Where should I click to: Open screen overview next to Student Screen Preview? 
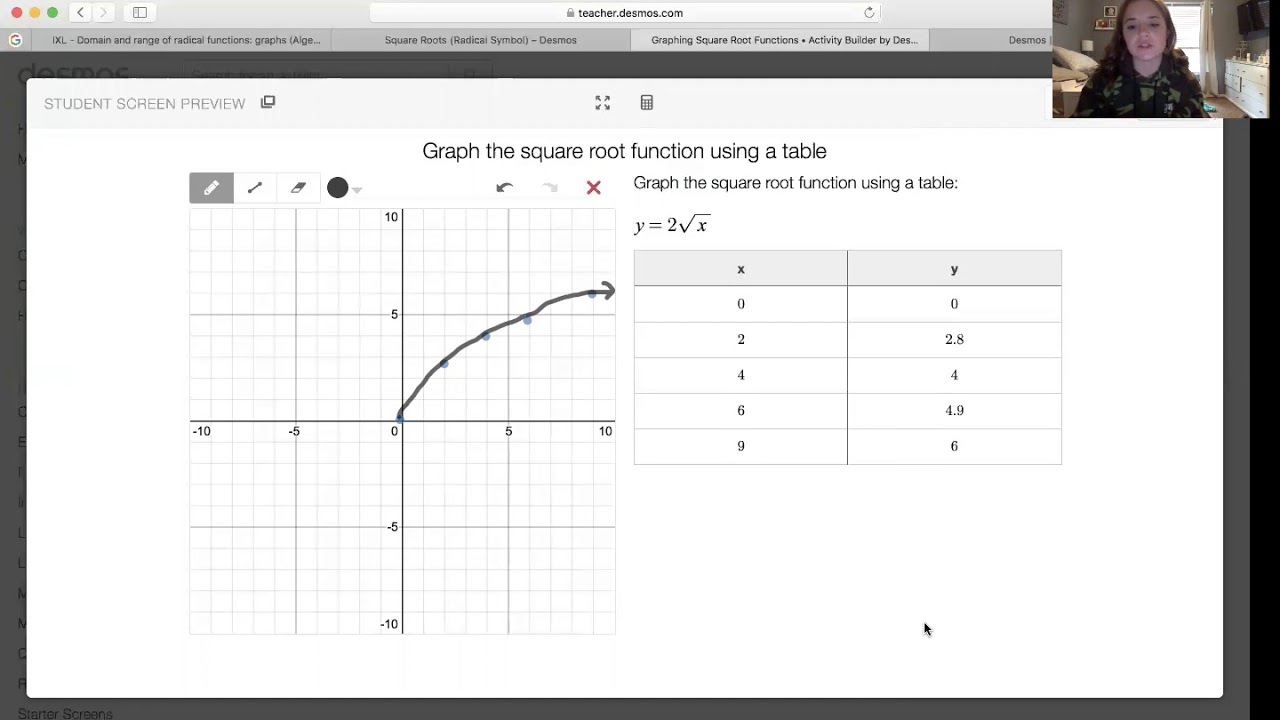268,103
